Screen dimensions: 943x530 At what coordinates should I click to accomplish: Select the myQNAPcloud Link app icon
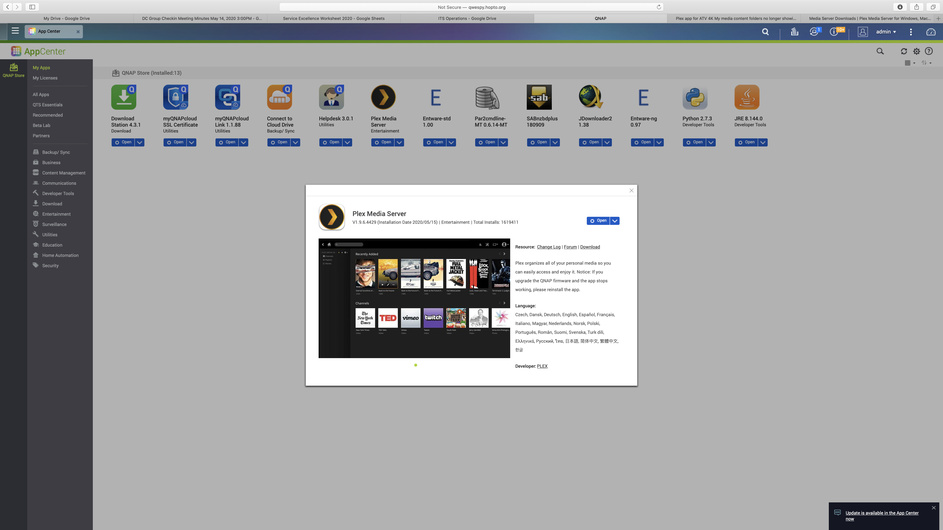point(227,97)
